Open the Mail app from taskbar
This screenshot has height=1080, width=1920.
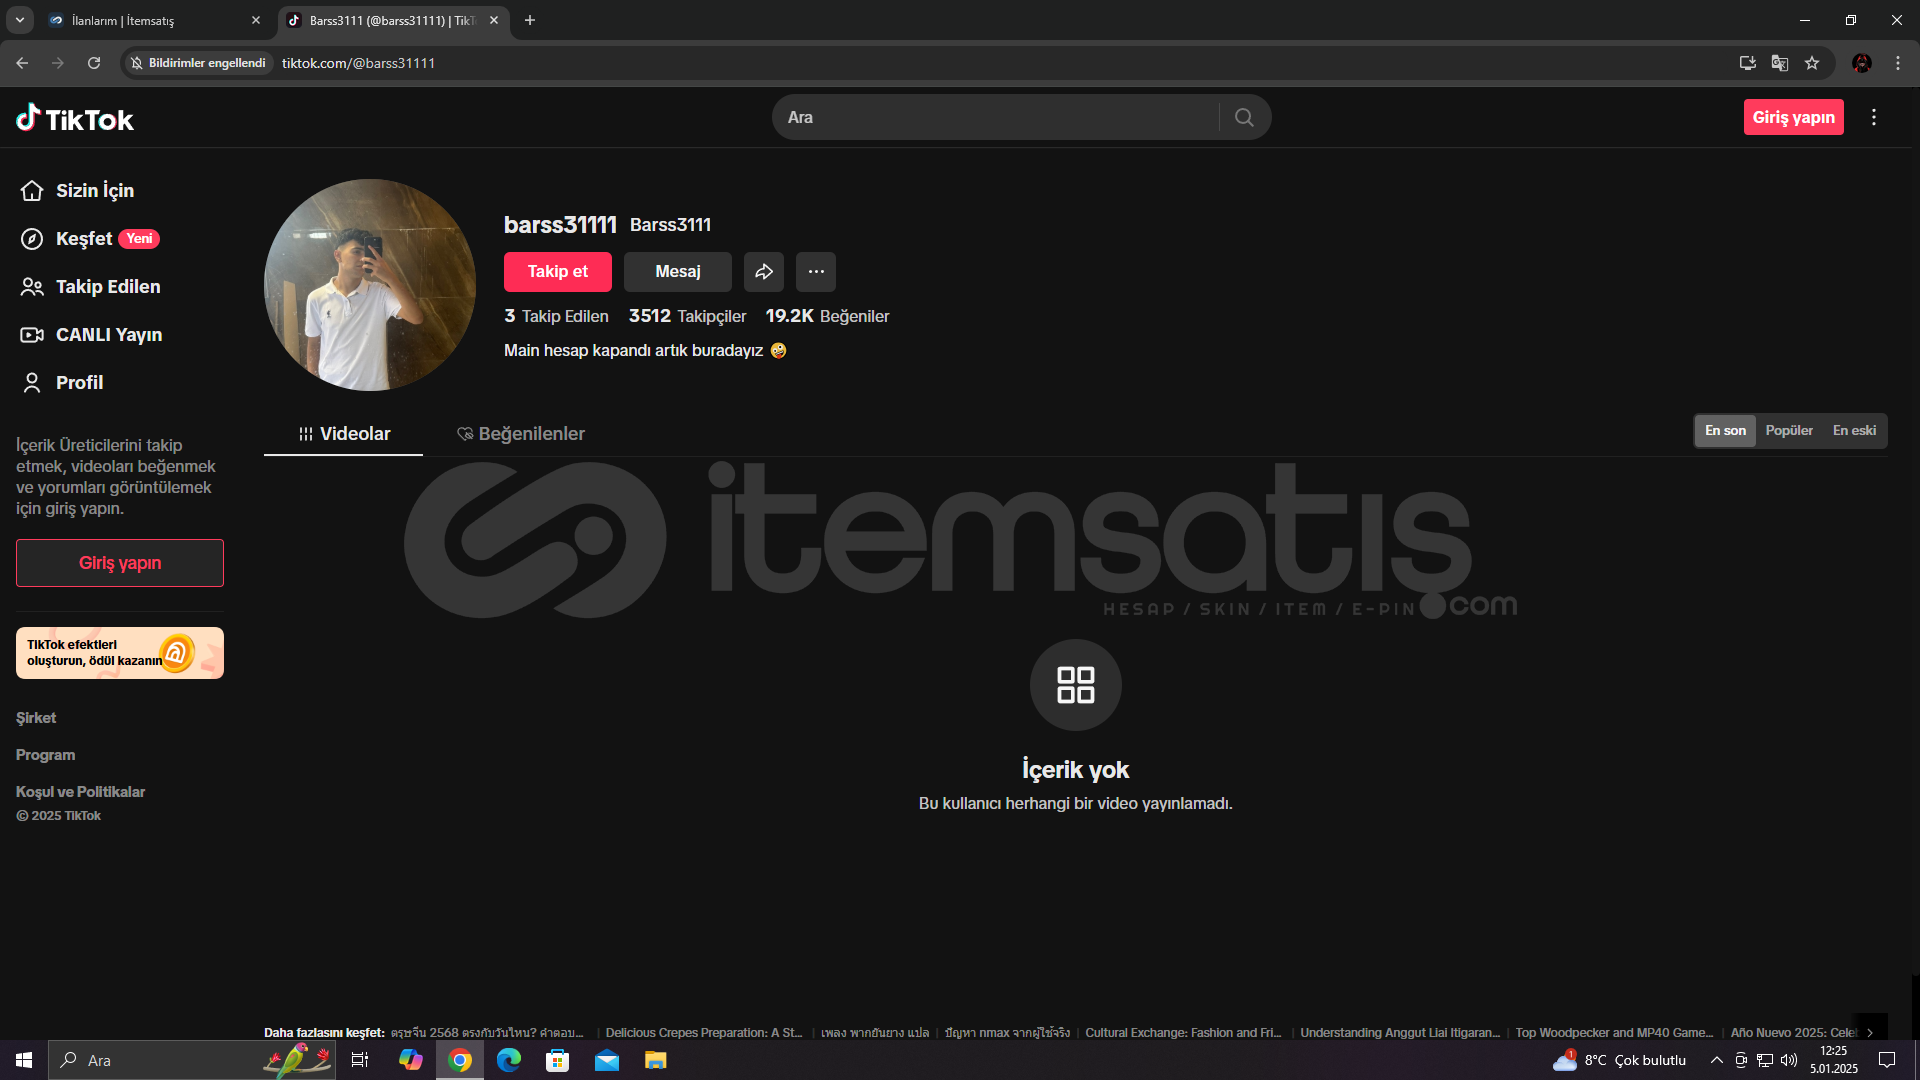click(607, 1060)
